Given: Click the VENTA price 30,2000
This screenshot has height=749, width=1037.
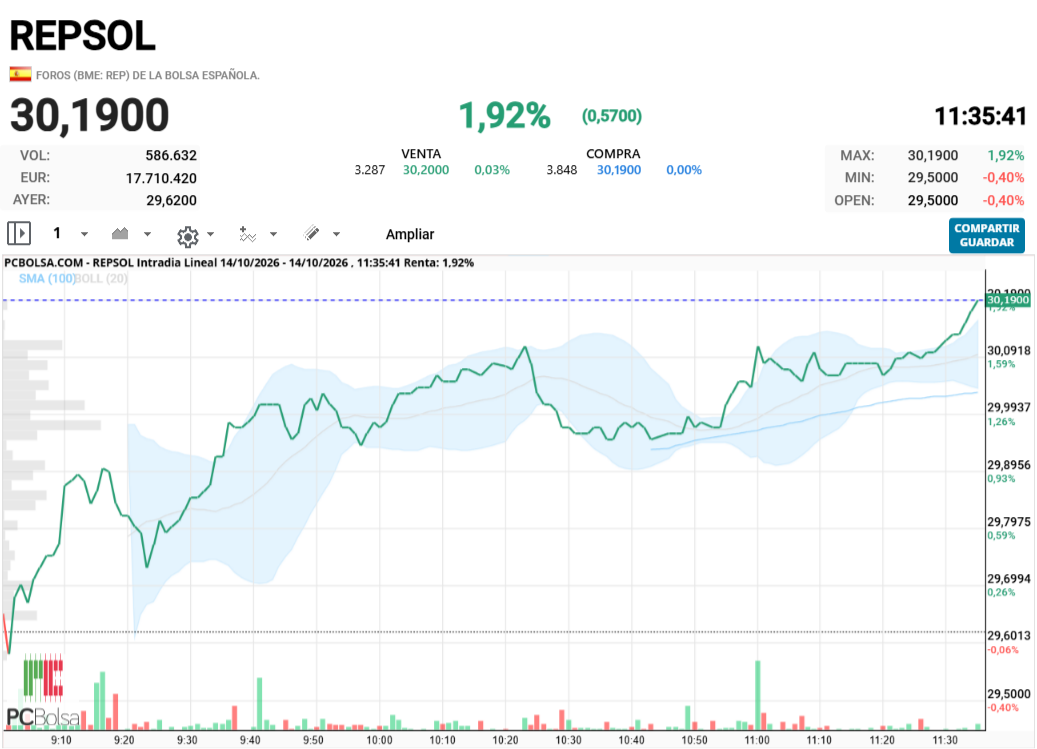Looking at the screenshot, I should click(x=426, y=170).
